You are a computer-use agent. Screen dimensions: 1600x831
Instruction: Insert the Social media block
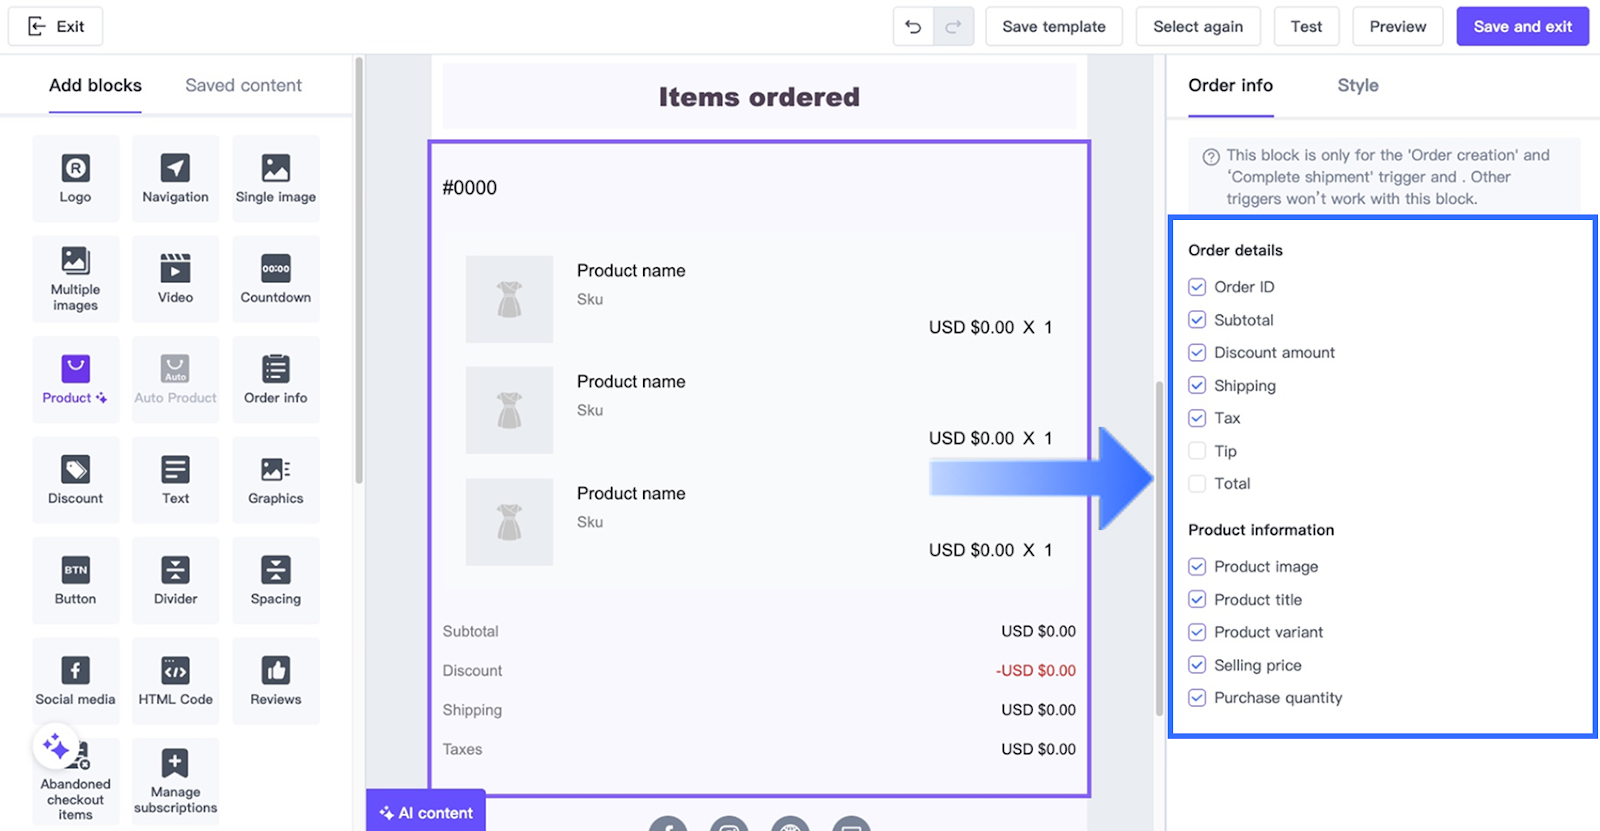click(75, 681)
